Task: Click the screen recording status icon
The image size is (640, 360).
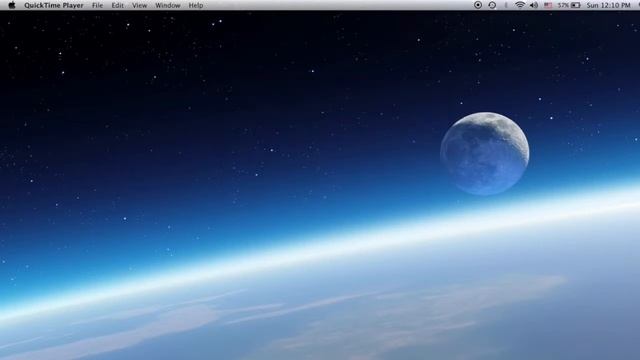Action: click(x=478, y=5)
